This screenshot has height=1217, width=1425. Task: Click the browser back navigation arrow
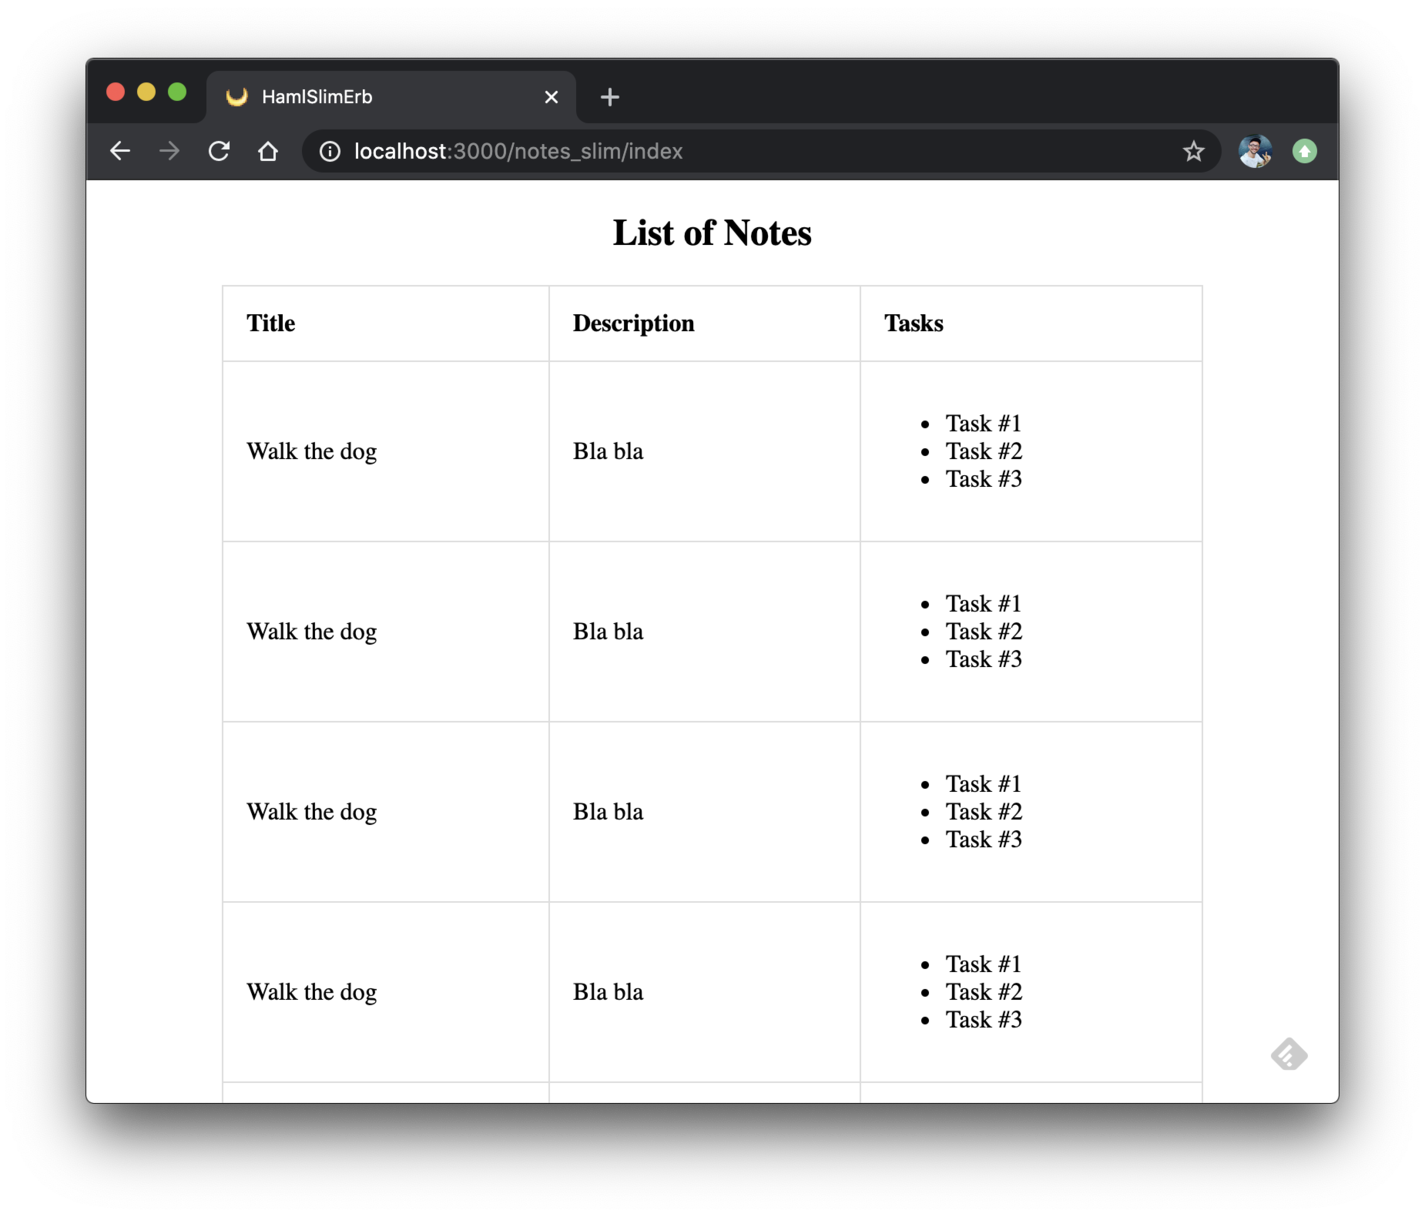coord(119,151)
